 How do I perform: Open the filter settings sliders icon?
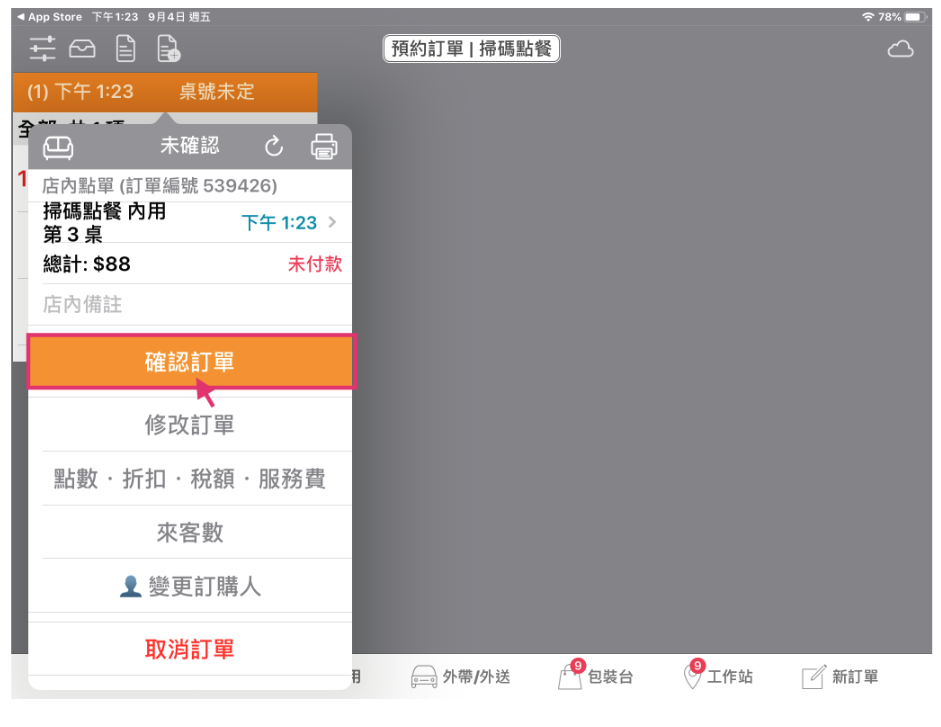42,48
